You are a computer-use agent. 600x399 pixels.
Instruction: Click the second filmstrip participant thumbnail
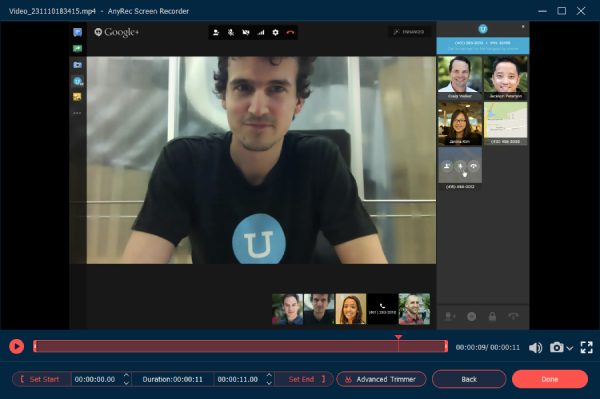[319, 309]
